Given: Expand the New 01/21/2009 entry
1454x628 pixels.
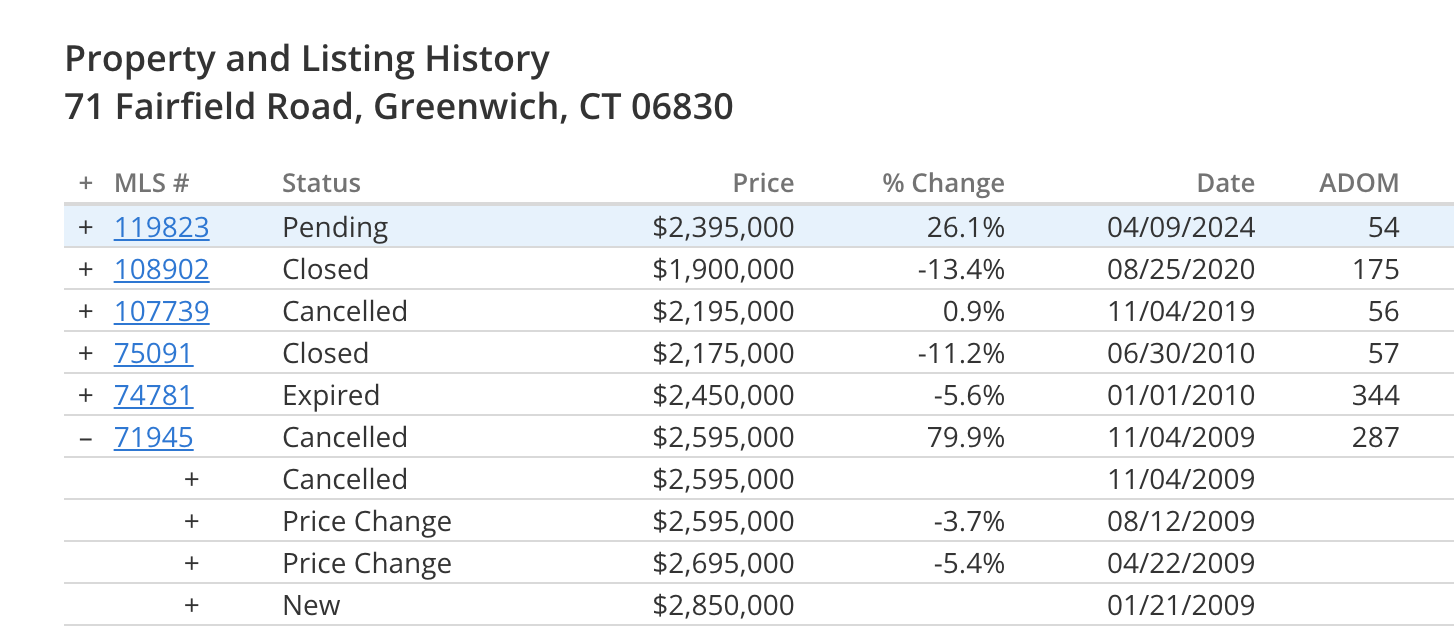Looking at the screenshot, I should point(192,605).
